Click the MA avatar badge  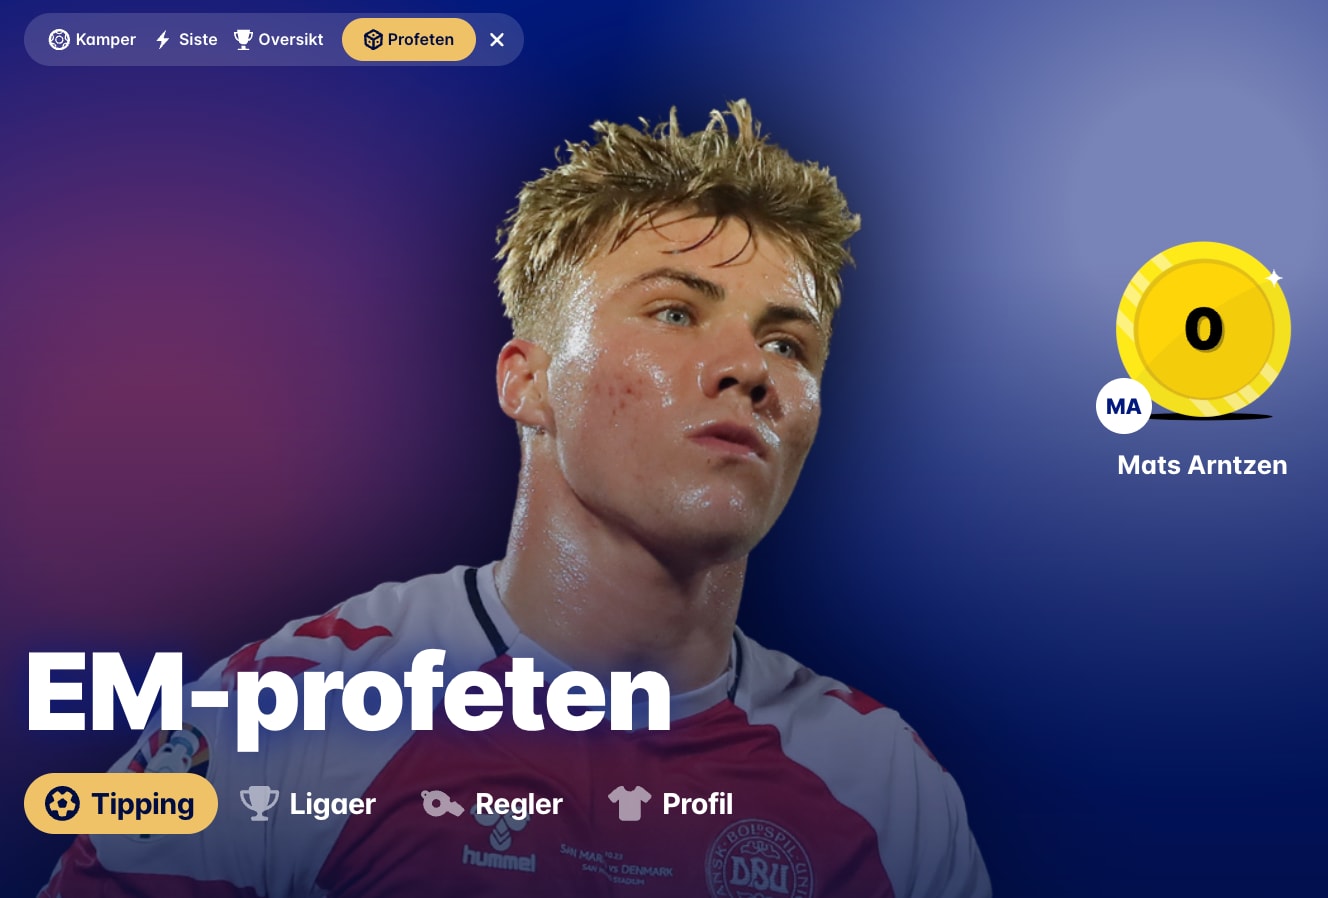point(1124,406)
